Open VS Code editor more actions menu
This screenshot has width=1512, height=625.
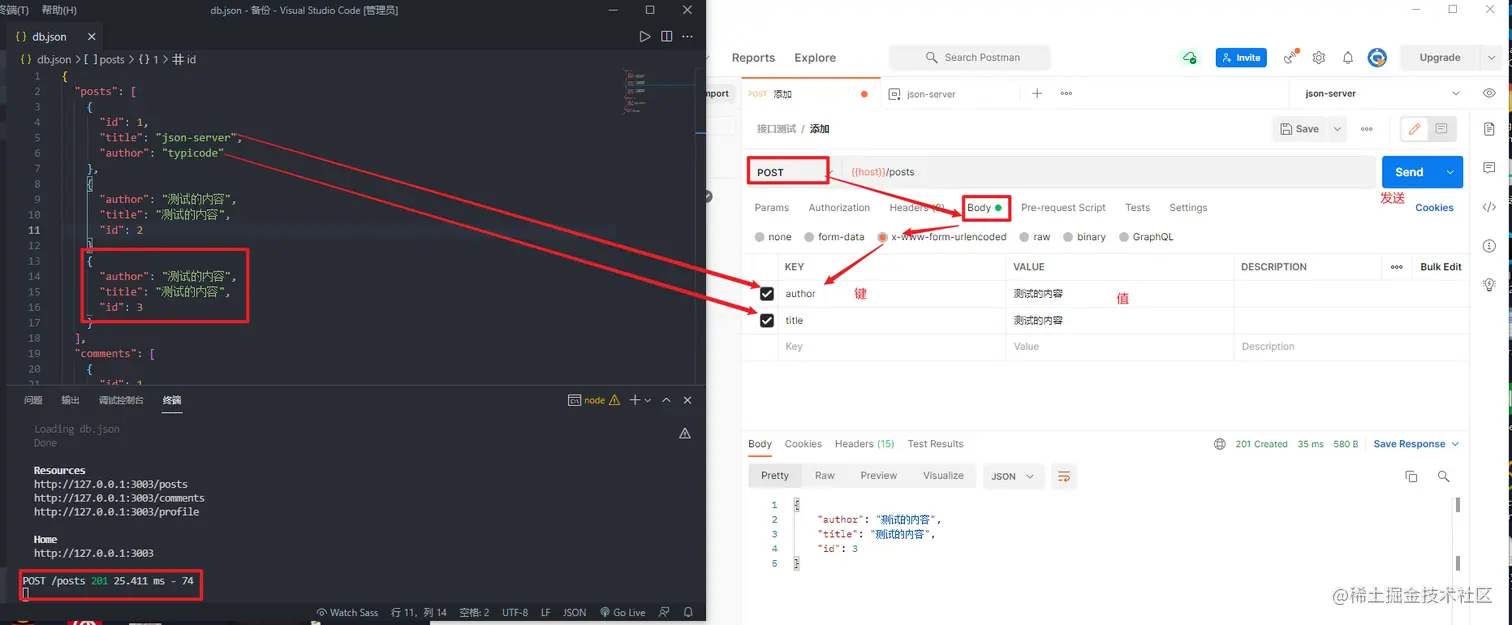click(688, 36)
